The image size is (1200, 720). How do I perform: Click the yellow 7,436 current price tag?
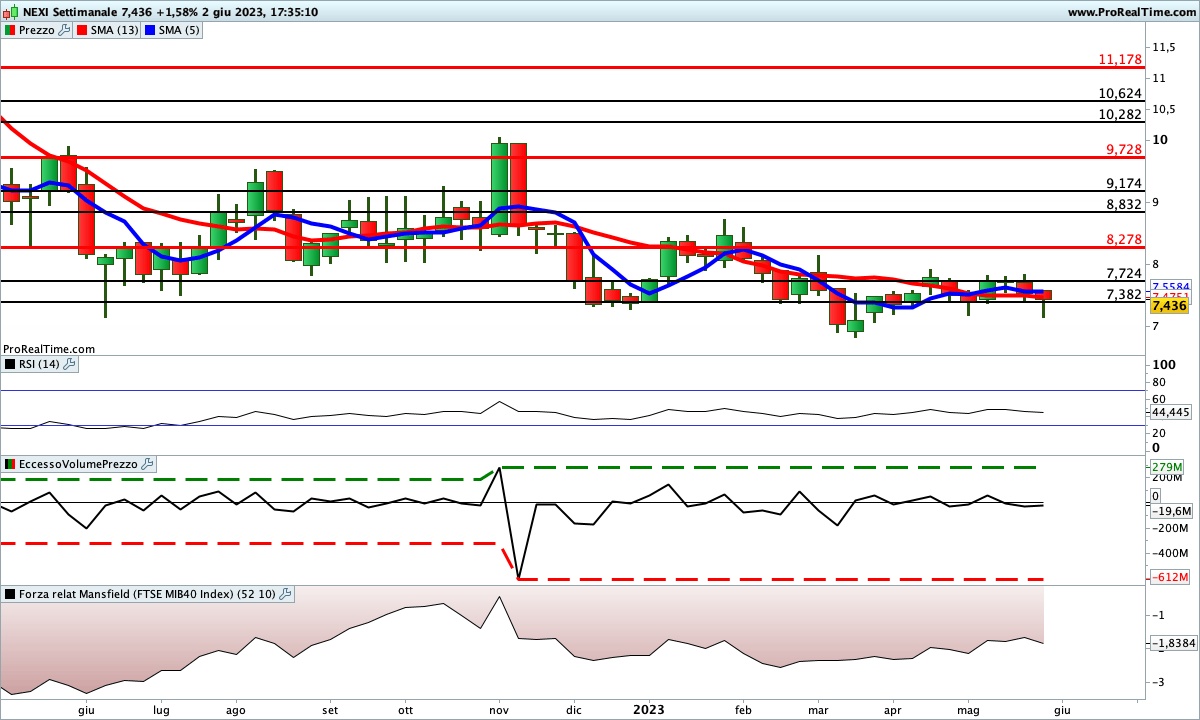[1169, 306]
